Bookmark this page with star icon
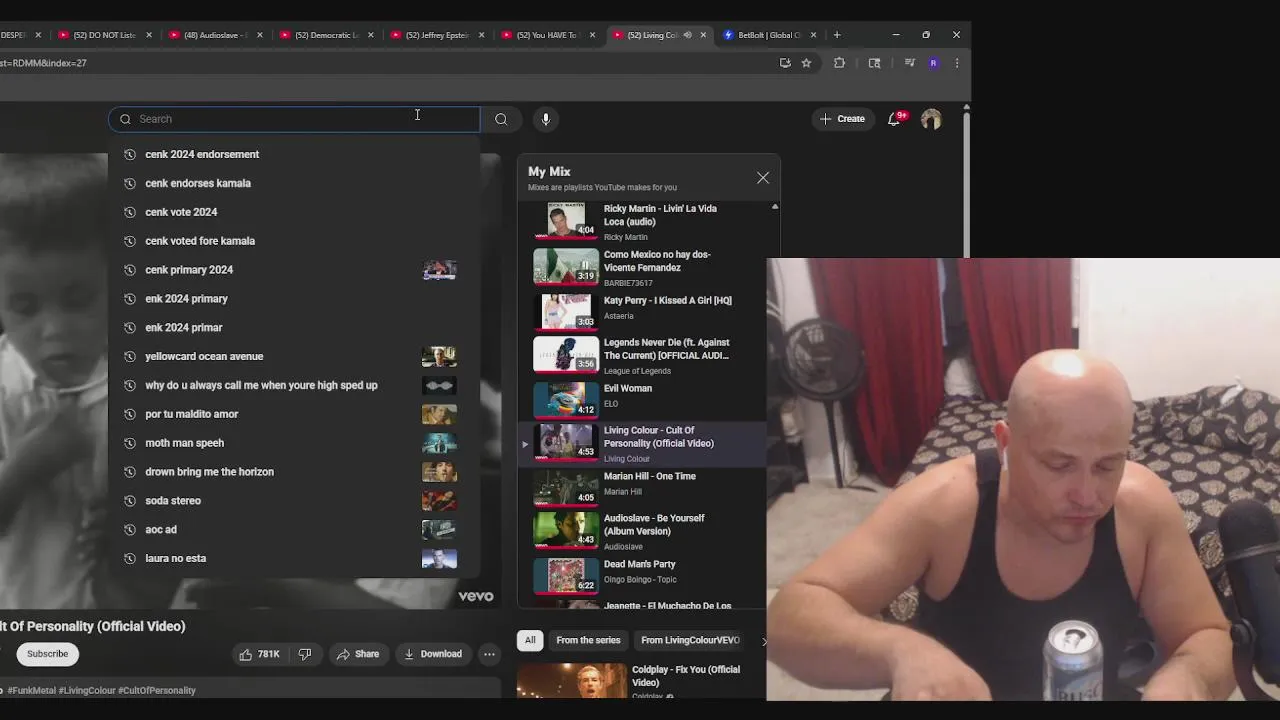1280x720 pixels. pyautogui.click(x=806, y=63)
